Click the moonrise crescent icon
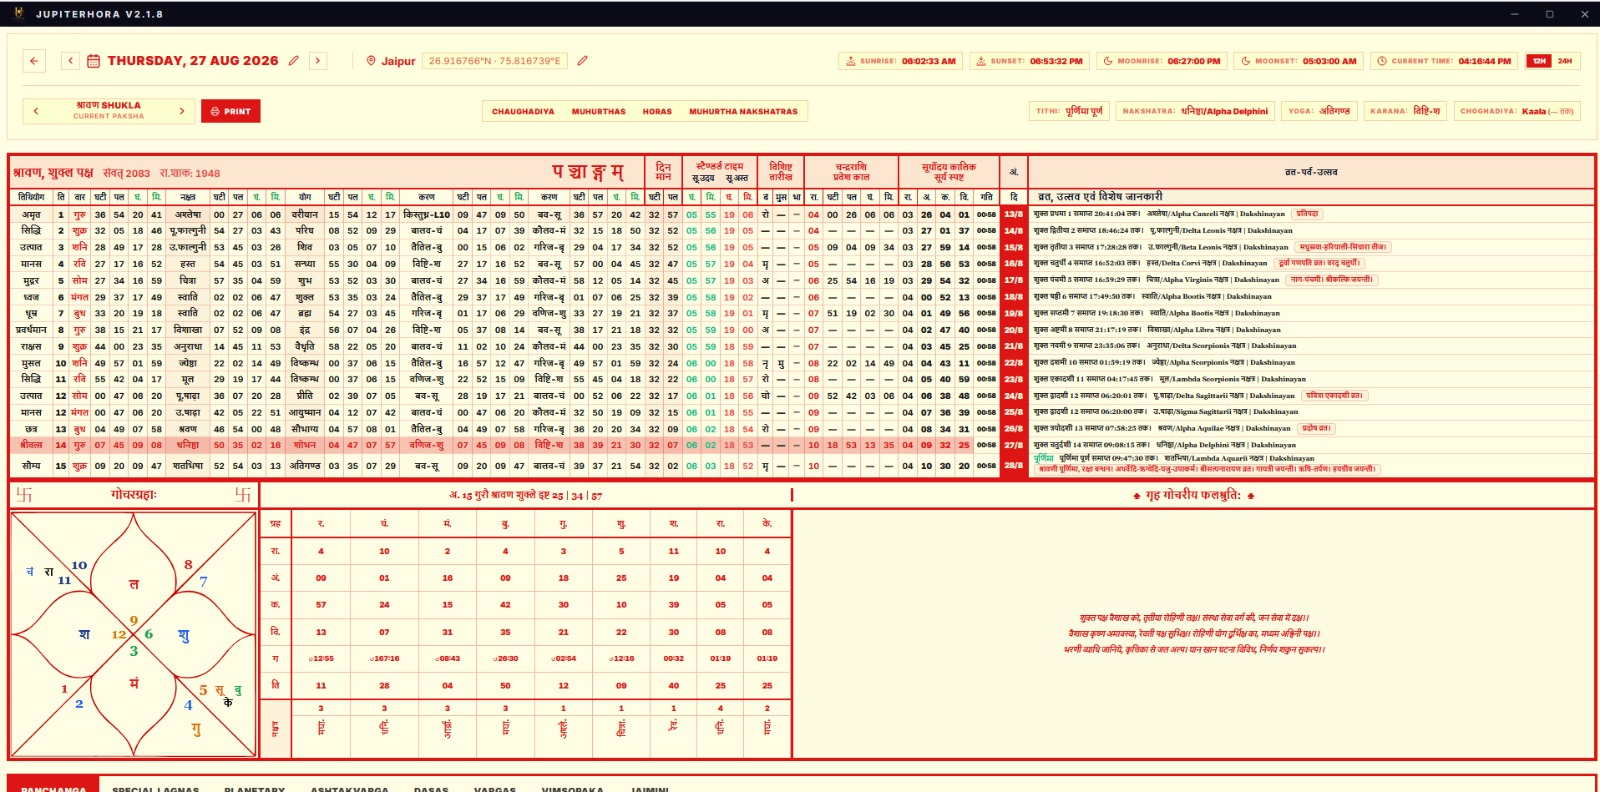The height and width of the screenshot is (792, 1600). coord(1108,61)
